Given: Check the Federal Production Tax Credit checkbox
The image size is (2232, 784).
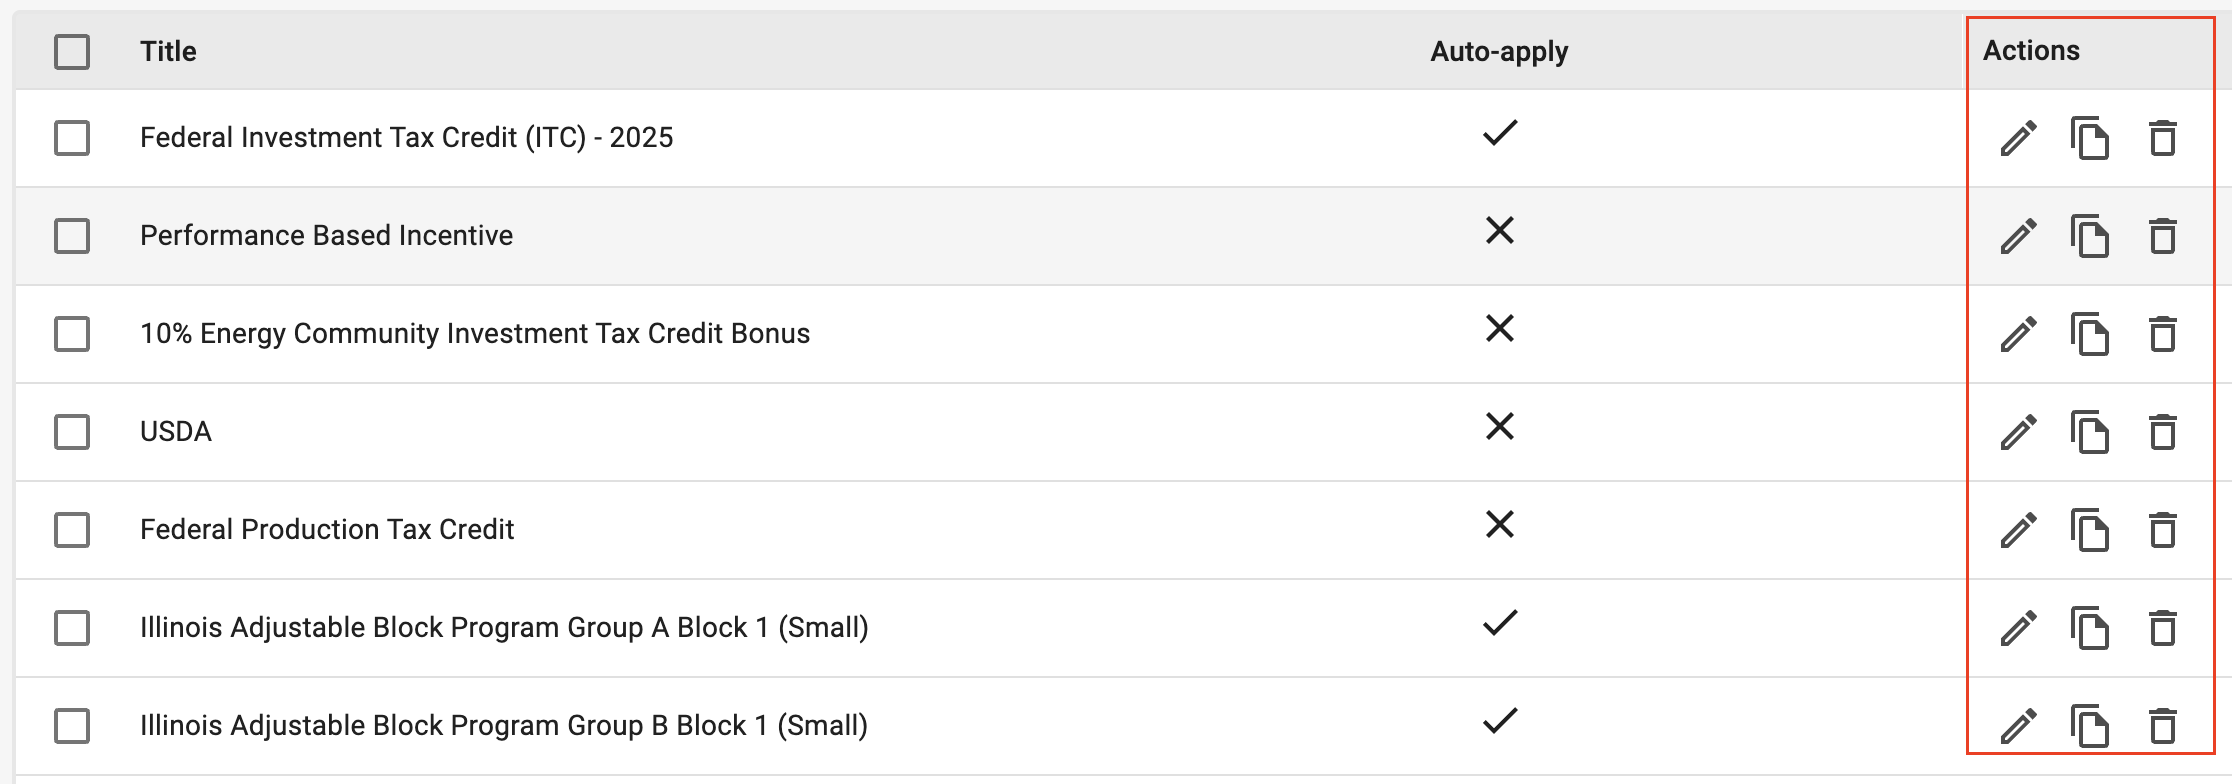Looking at the screenshot, I should tap(72, 530).
